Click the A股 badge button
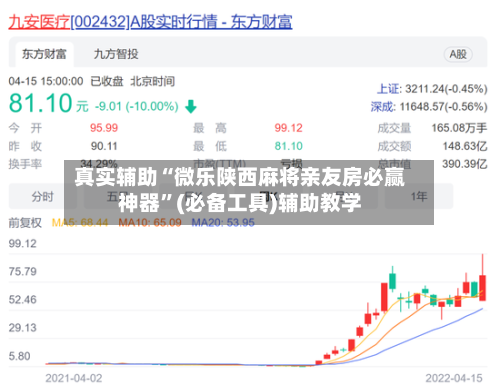The height and width of the screenshot is (385, 500). click(458, 54)
